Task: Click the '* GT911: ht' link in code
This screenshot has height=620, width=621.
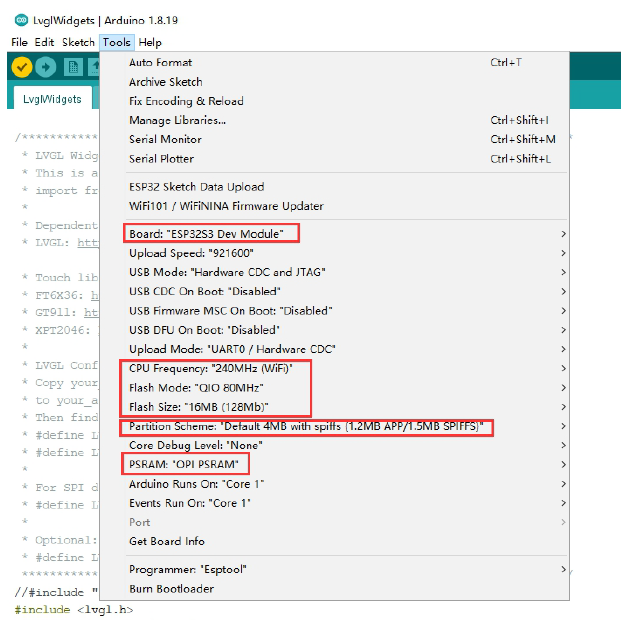Action: click(91, 312)
